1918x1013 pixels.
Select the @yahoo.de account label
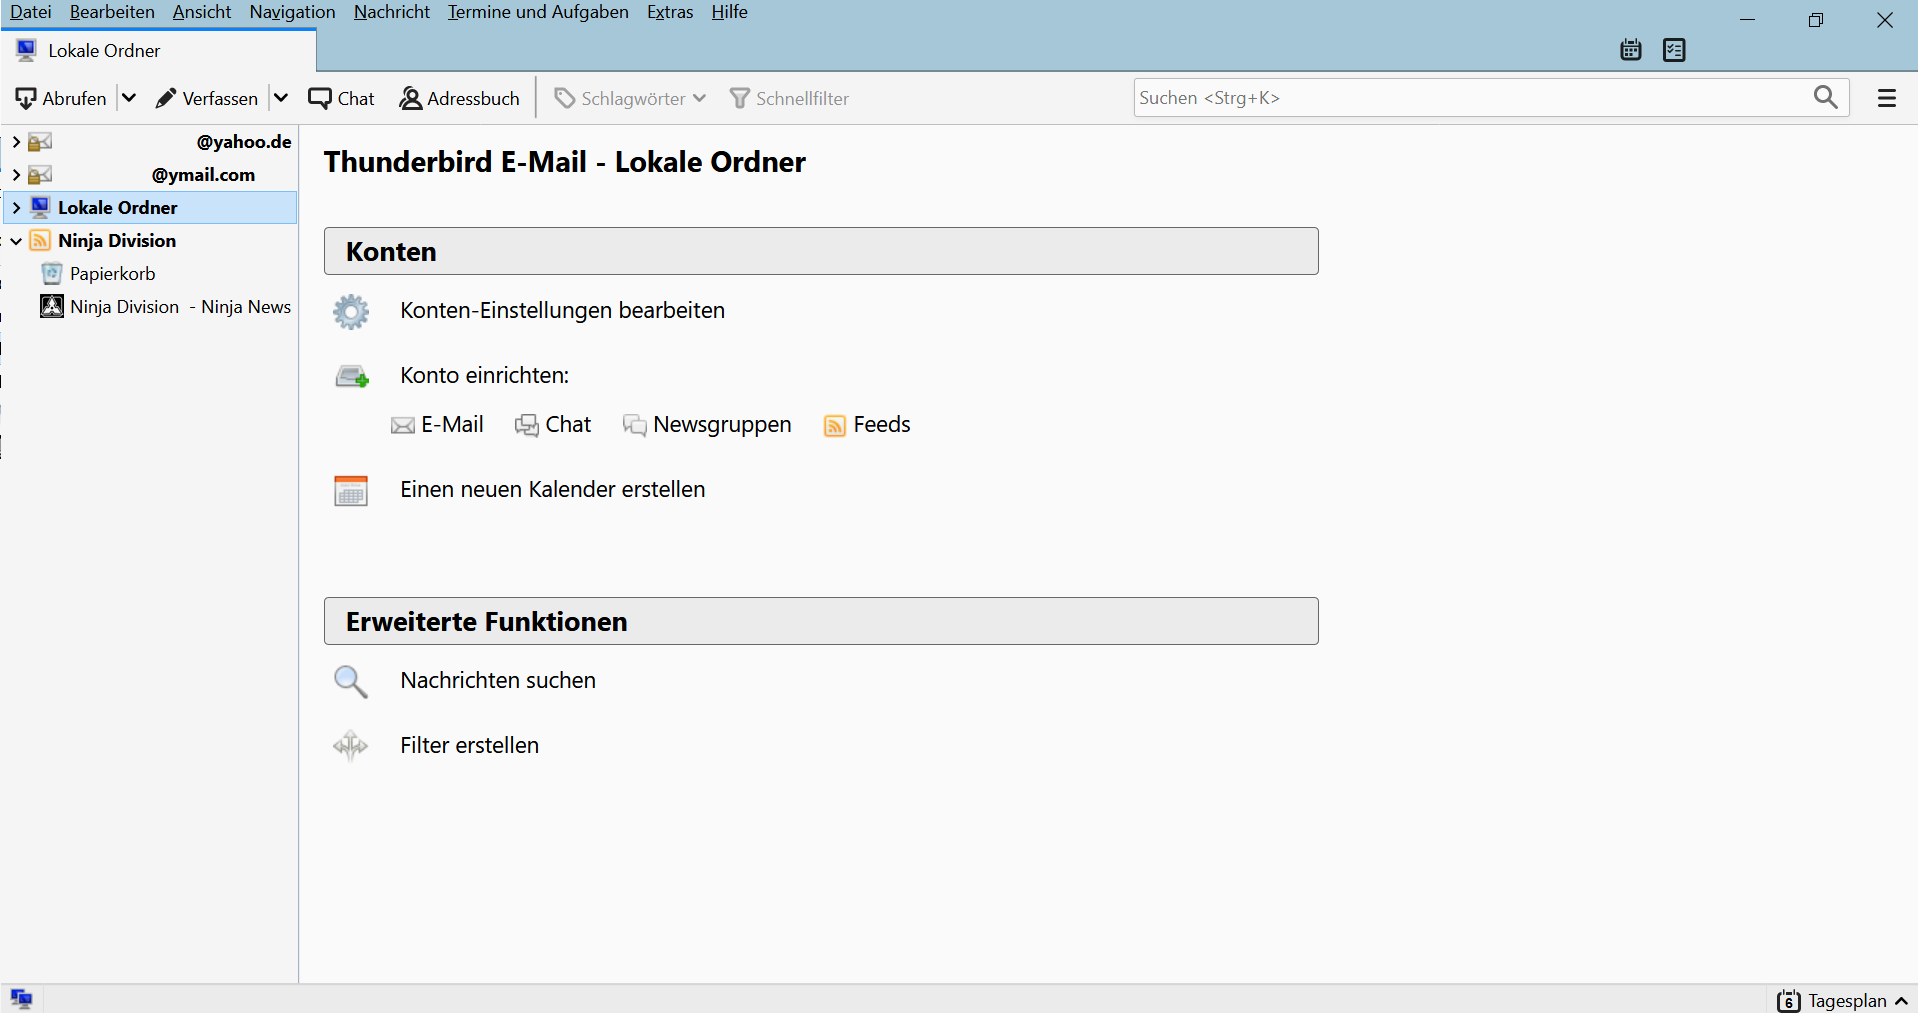pos(244,142)
